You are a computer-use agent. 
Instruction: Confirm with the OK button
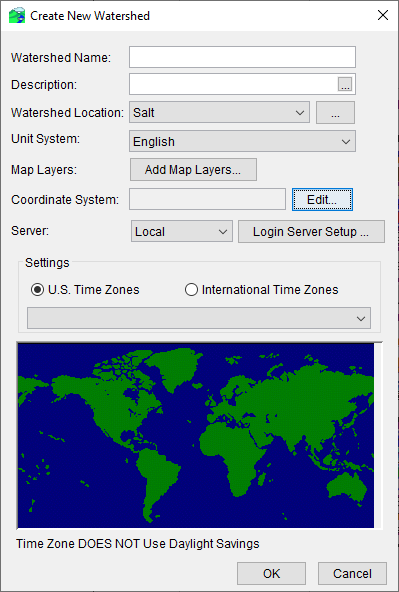tap(271, 574)
